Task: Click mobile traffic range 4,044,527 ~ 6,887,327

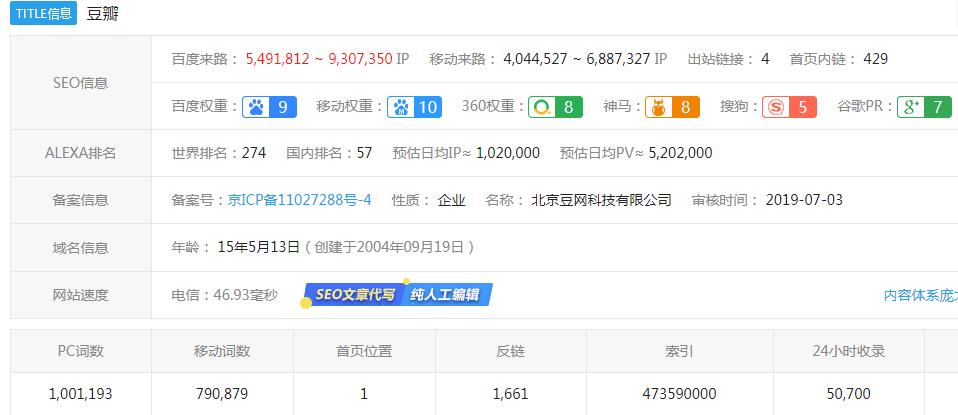Action: click(577, 59)
